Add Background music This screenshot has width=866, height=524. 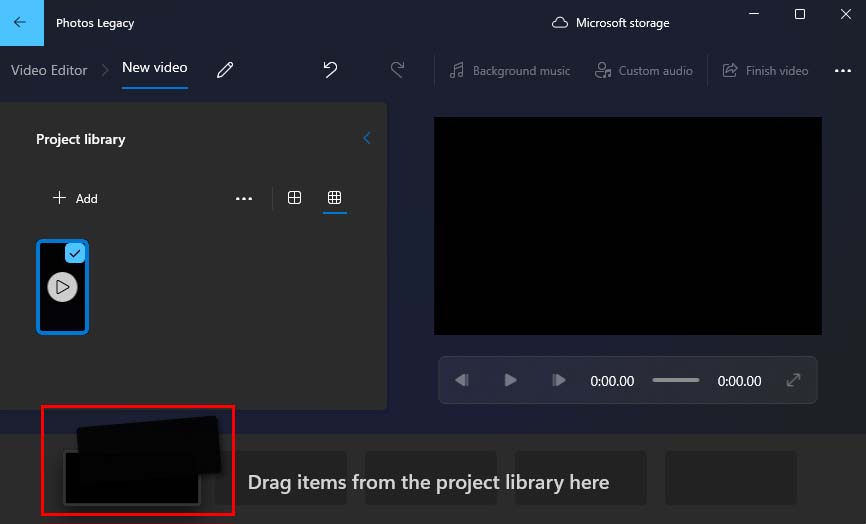tap(509, 71)
